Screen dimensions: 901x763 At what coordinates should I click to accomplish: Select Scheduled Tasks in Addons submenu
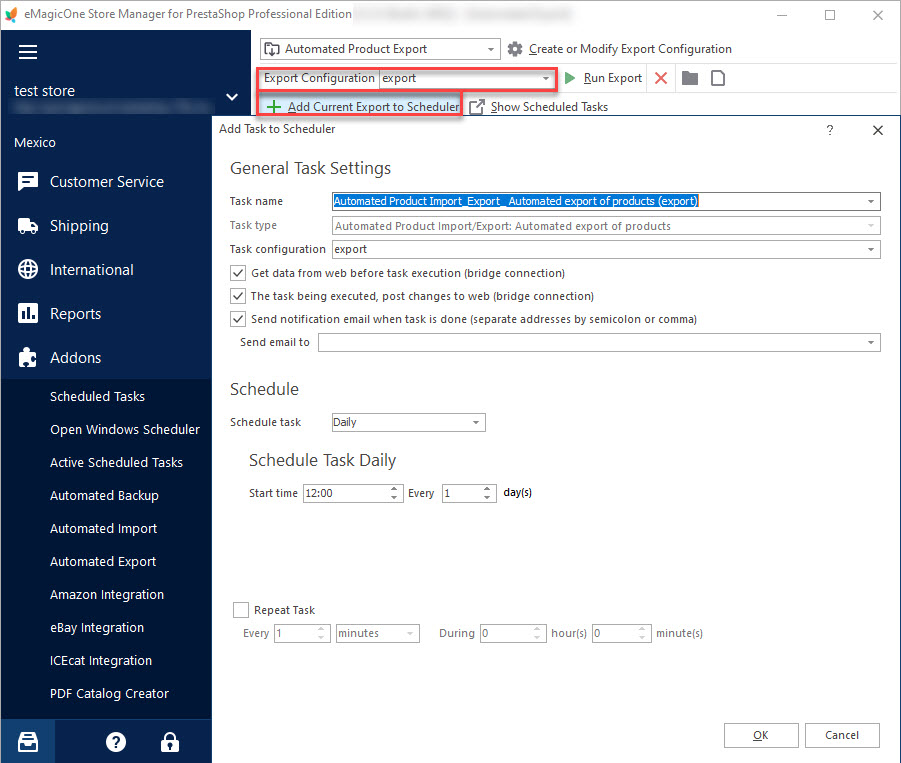[x=97, y=396]
